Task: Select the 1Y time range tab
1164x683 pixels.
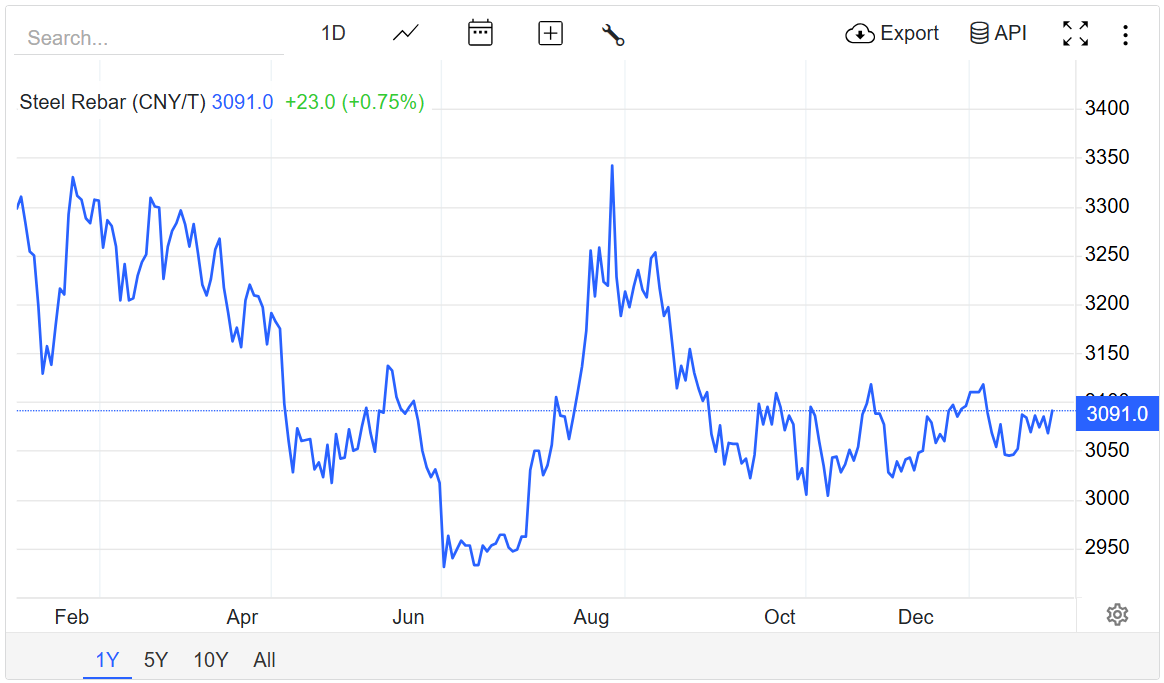Action: [x=107, y=660]
